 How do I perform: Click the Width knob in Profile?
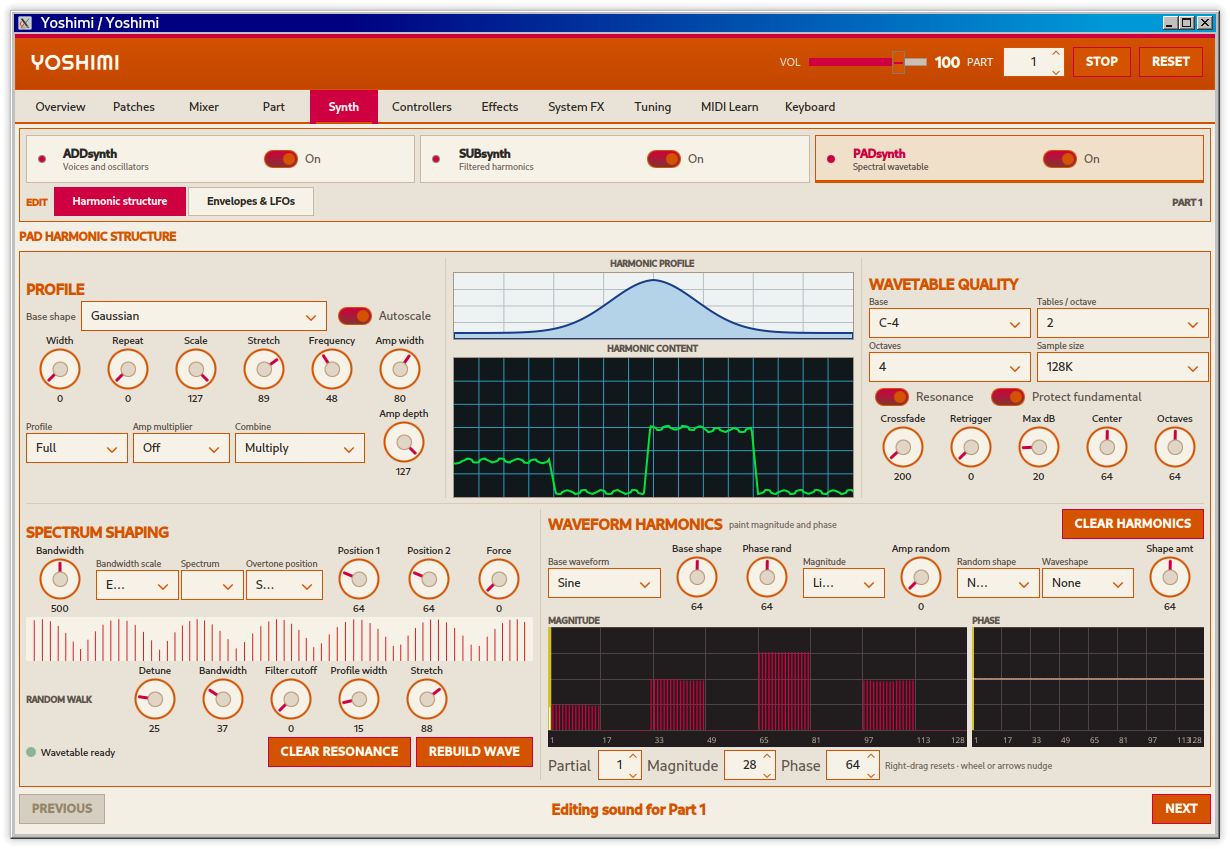pos(60,370)
